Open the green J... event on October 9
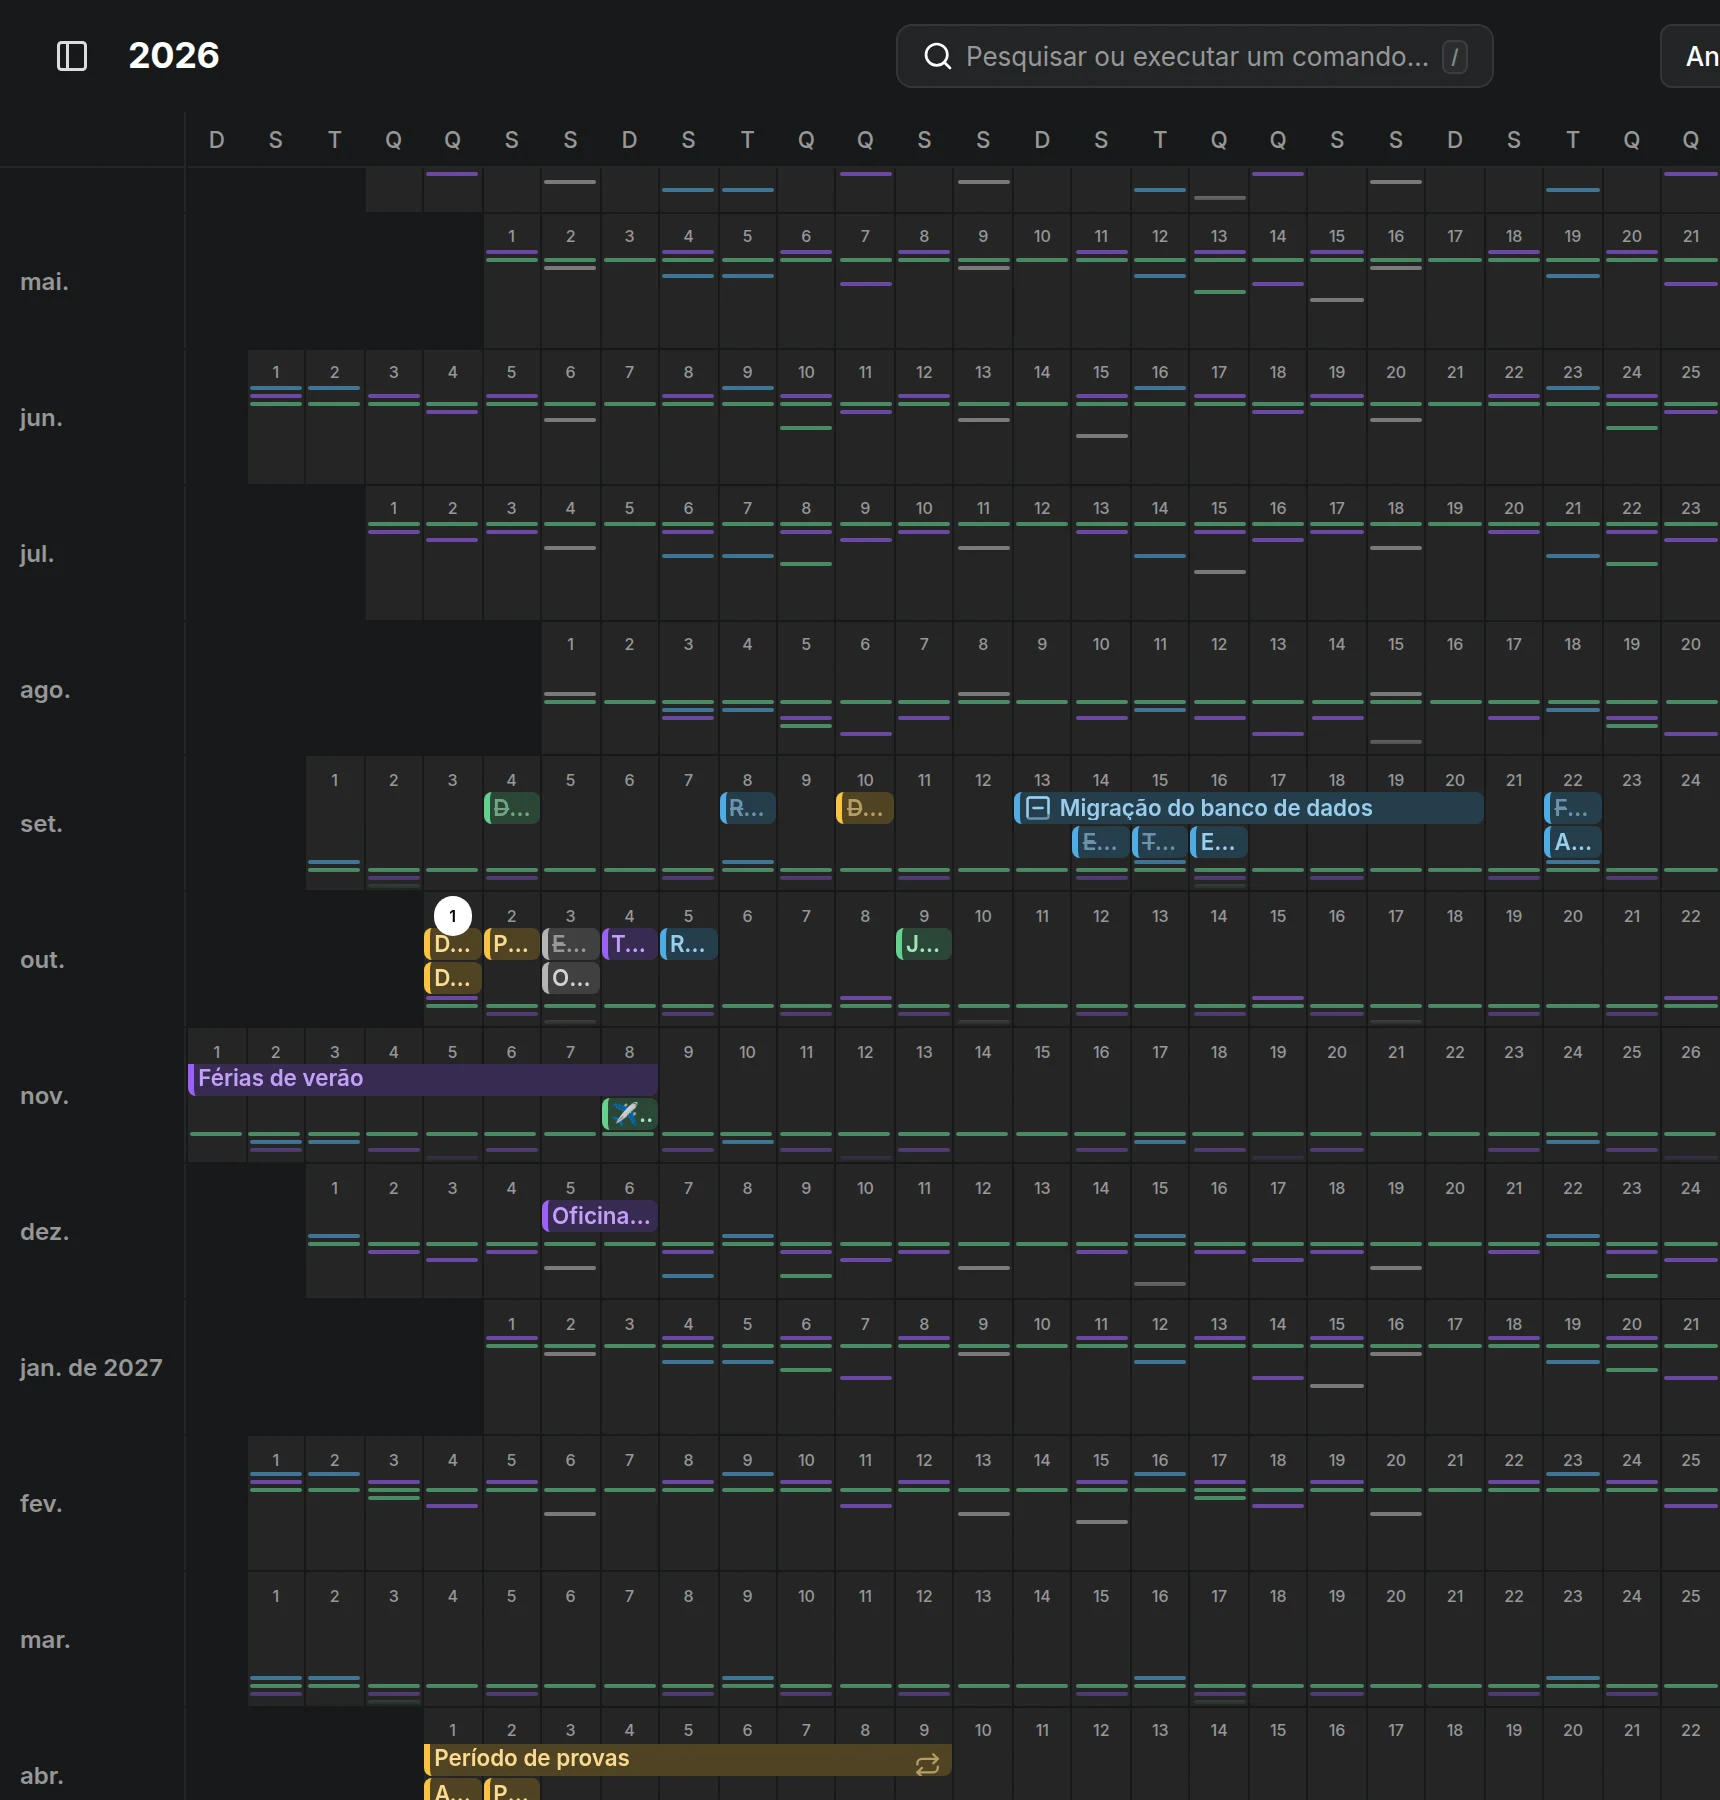This screenshot has height=1800, width=1720. pyautogui.click(x=924, y=944)
